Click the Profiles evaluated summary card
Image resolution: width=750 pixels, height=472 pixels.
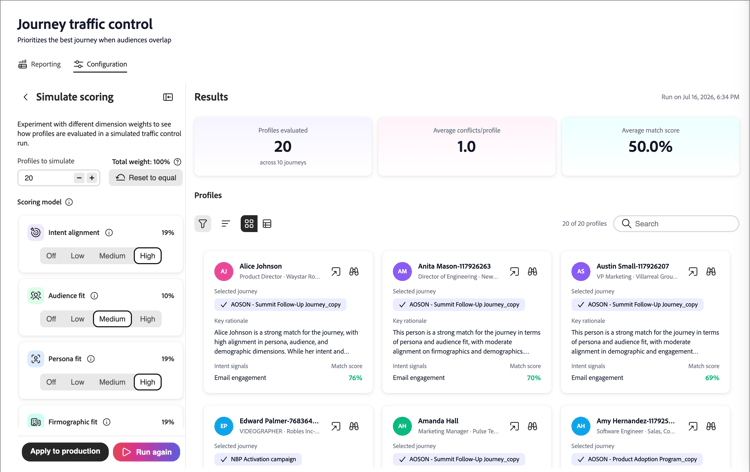[x=283, y=146]
